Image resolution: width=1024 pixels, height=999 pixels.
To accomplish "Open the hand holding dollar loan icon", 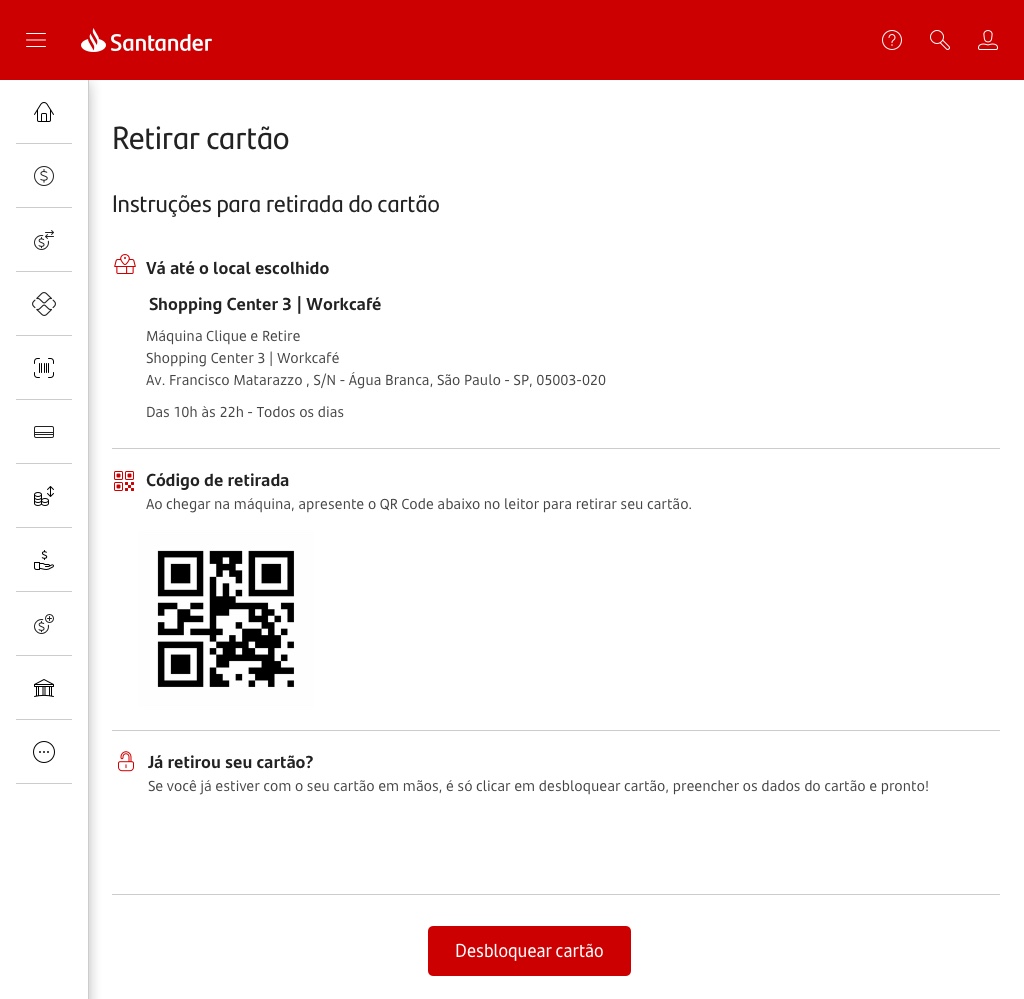I will coord(44,560).
